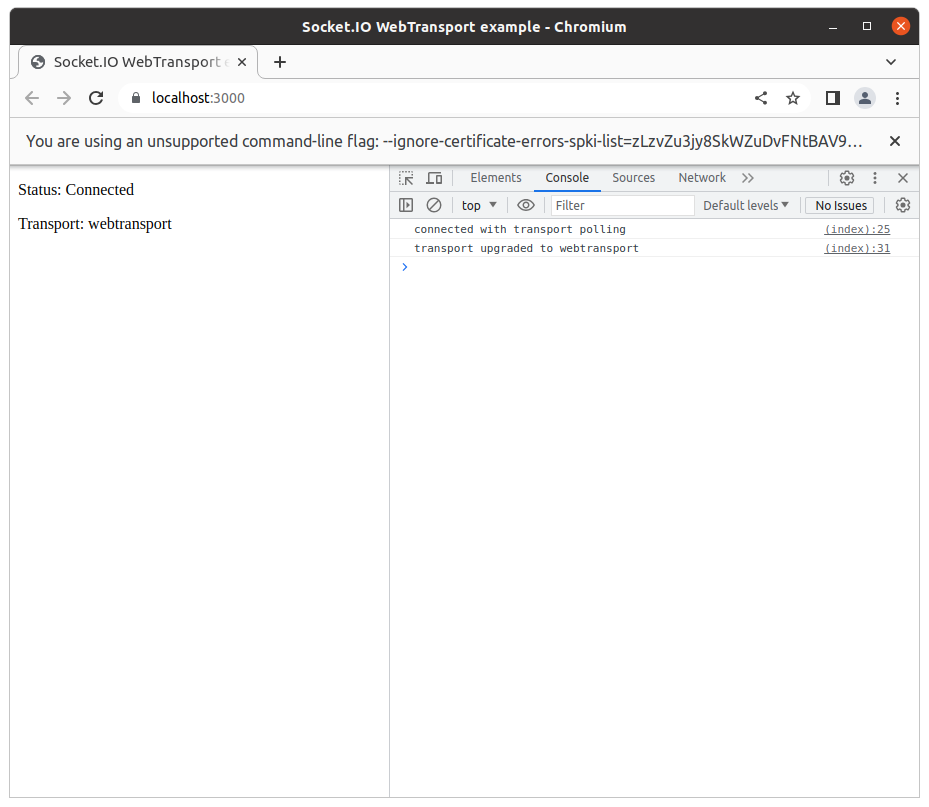Open the top frame context dropdown

coord(479,205)
